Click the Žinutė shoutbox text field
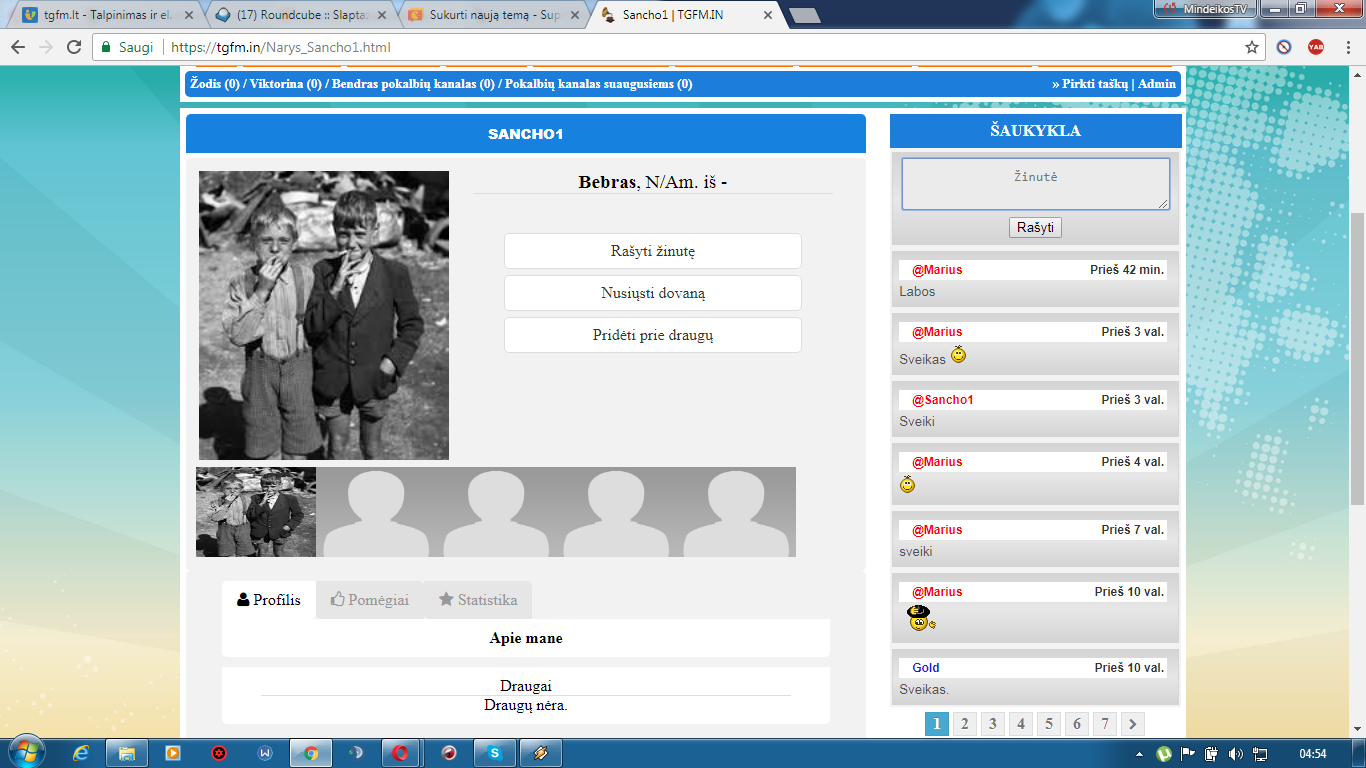This screenshot has width=1366, height=768. tap(1036, 184)
